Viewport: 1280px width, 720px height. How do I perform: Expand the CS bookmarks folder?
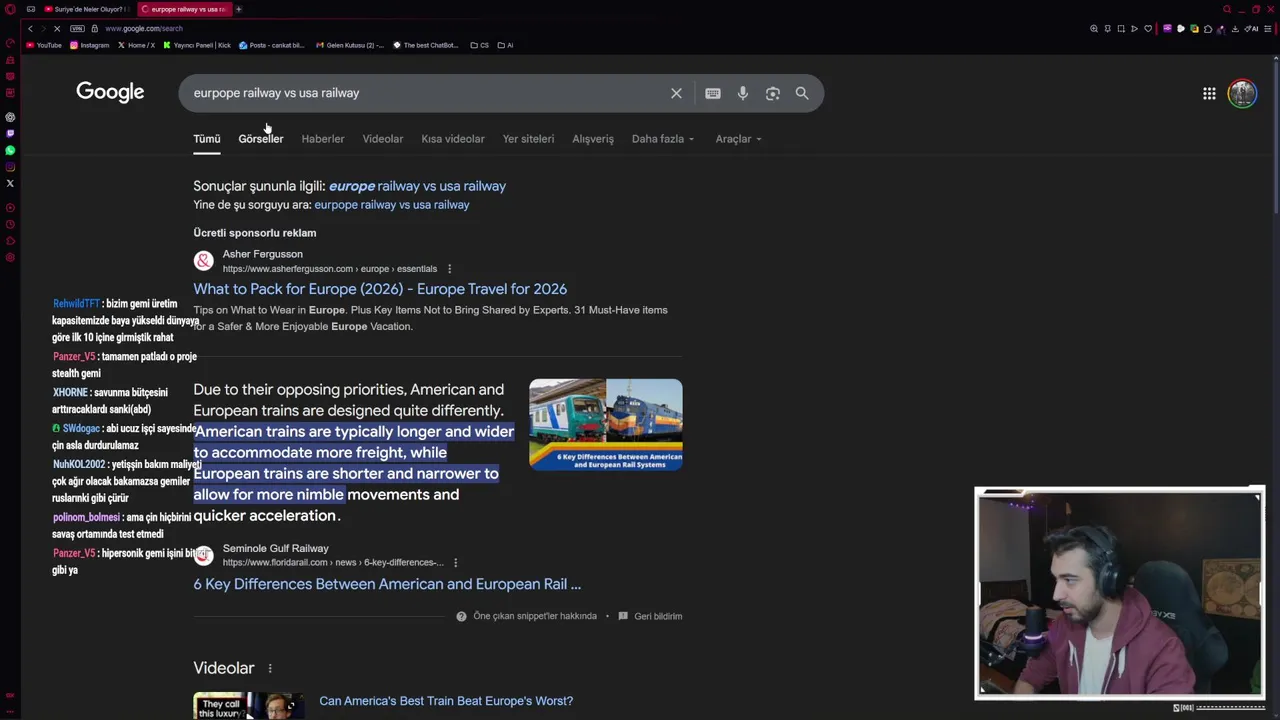coord(480,45)
